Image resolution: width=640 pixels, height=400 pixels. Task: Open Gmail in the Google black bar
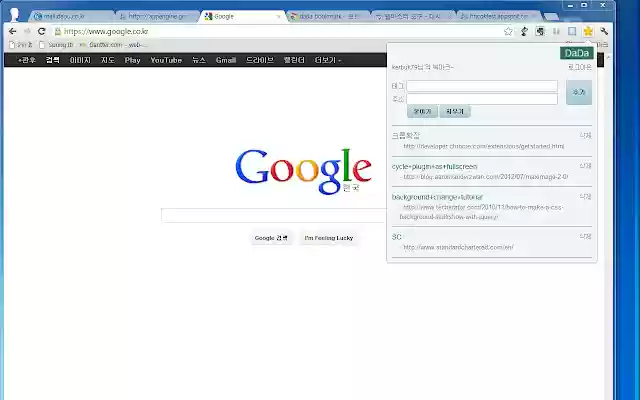pos(226,60)
